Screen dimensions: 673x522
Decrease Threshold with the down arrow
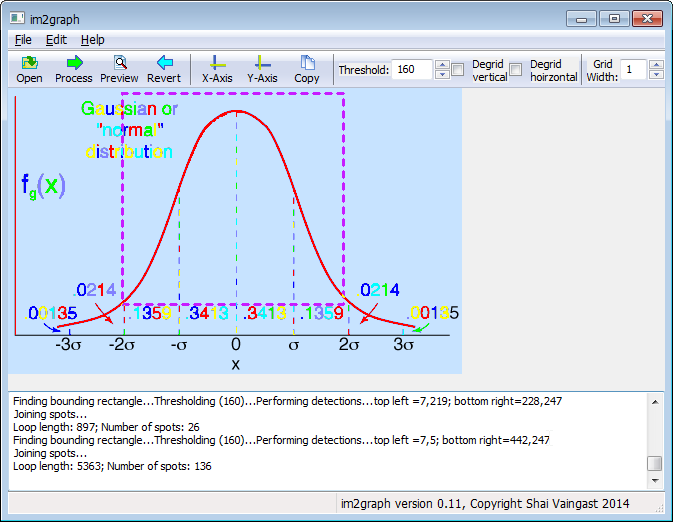[442, 75]
